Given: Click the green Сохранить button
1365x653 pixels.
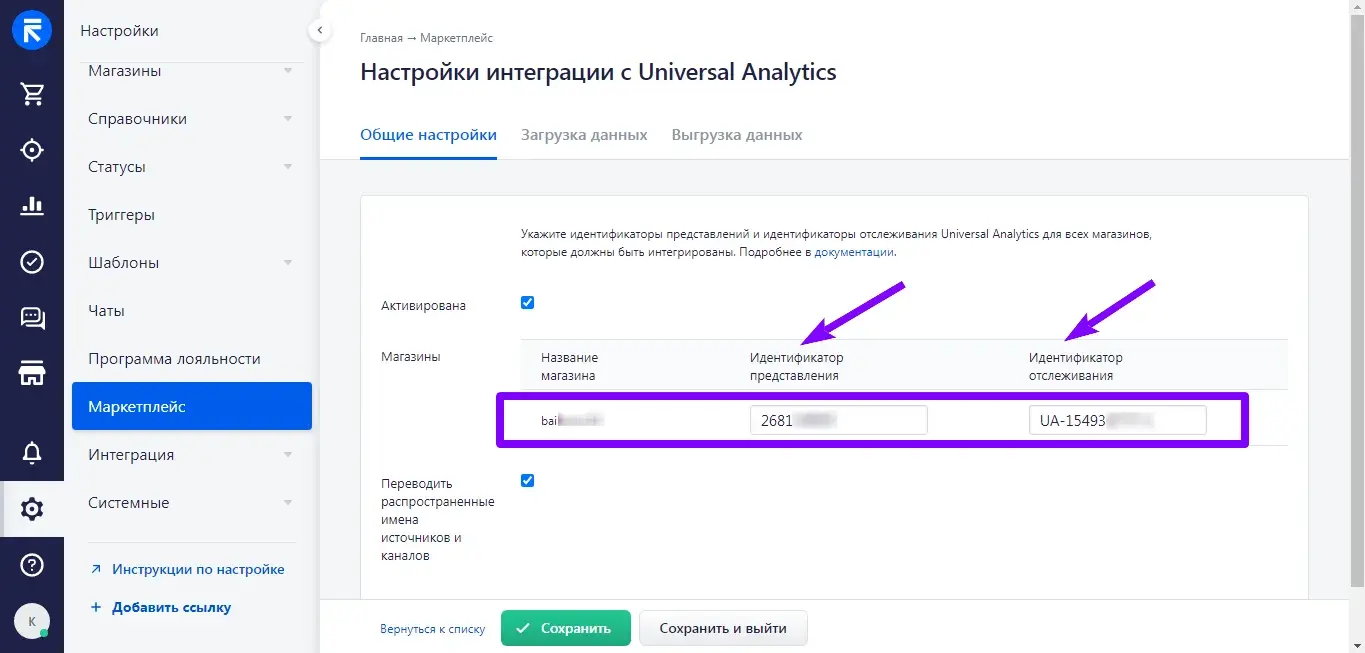Looking at the screenshot, I should coord(566,628).
